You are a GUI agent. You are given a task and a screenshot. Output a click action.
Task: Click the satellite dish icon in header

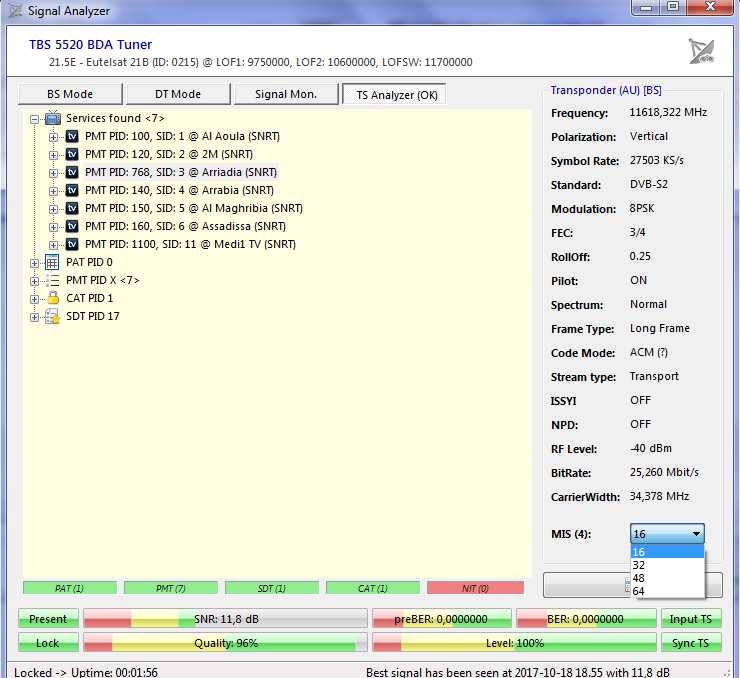click(702, 51)
